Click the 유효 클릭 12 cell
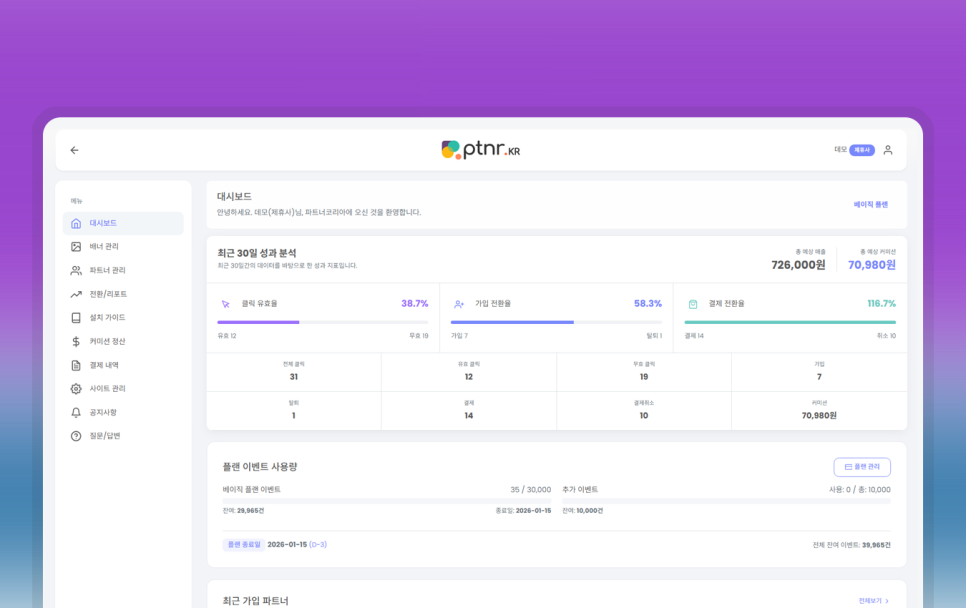966x608 pixels. pyautogui.click(x=469, y=371)
